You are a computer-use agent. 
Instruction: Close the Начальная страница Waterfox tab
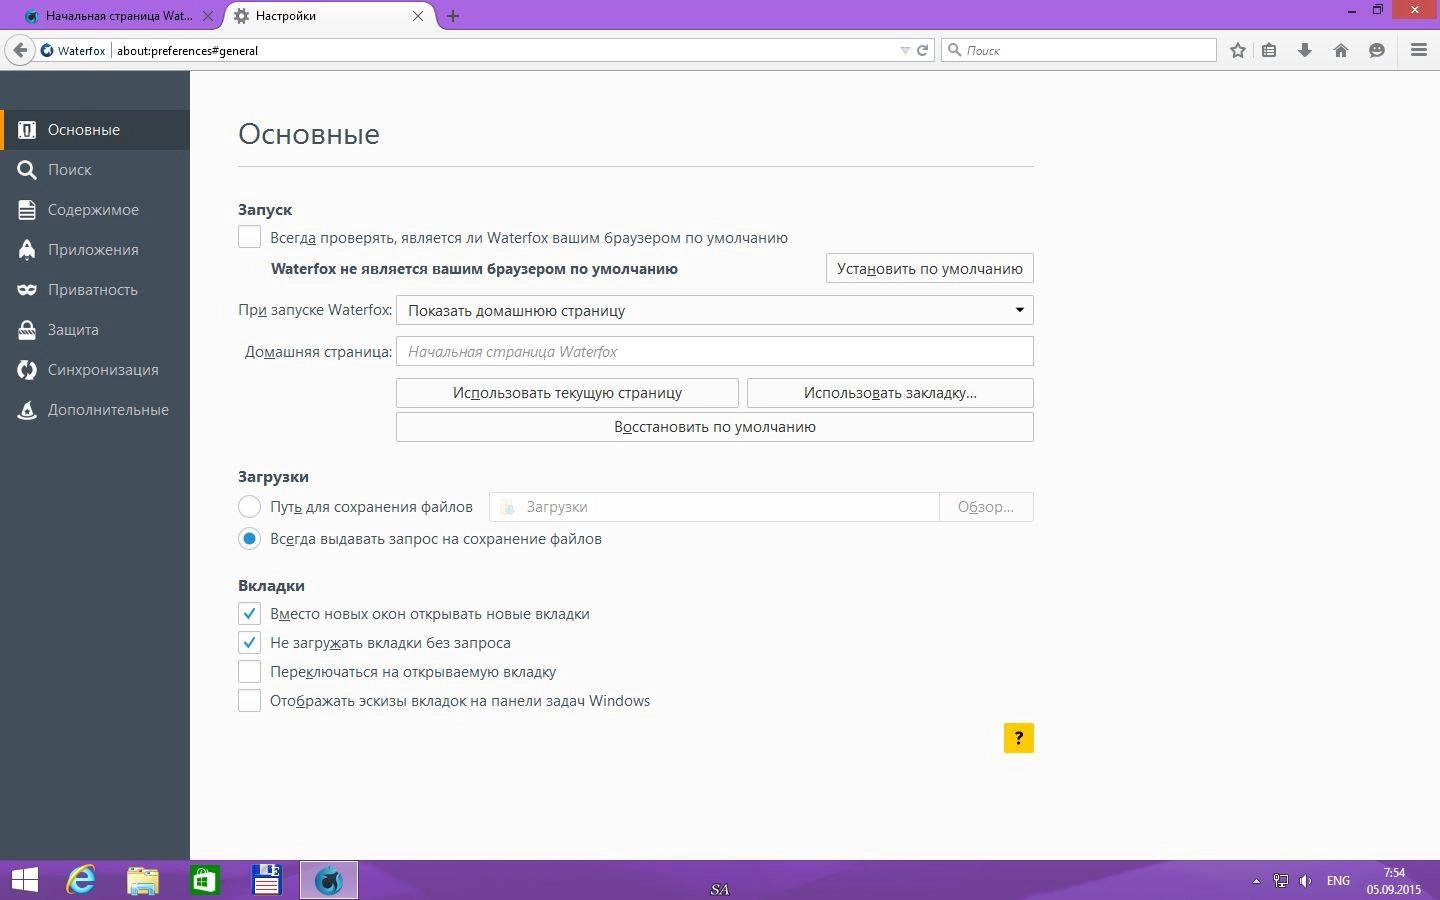pos(207,16)
